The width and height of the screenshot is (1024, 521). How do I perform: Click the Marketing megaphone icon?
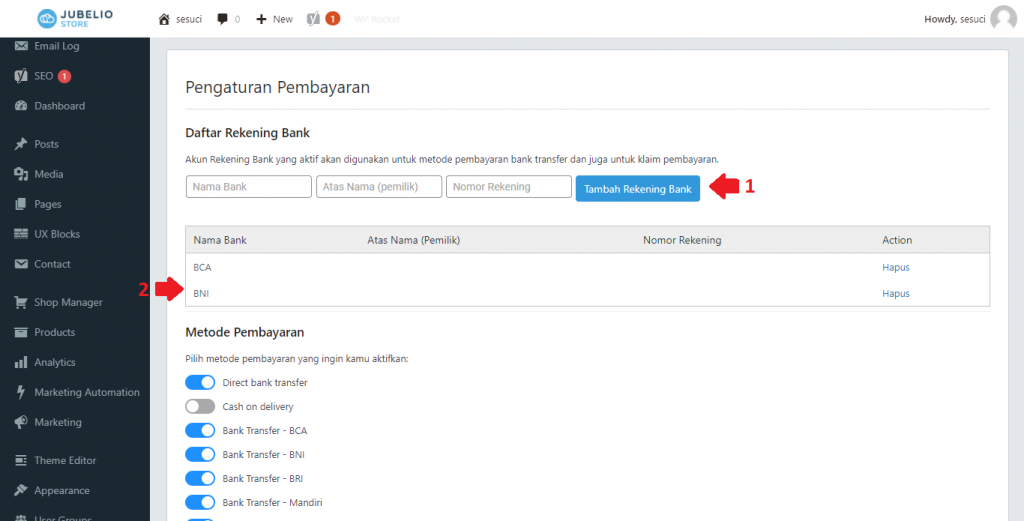point(21,422)
